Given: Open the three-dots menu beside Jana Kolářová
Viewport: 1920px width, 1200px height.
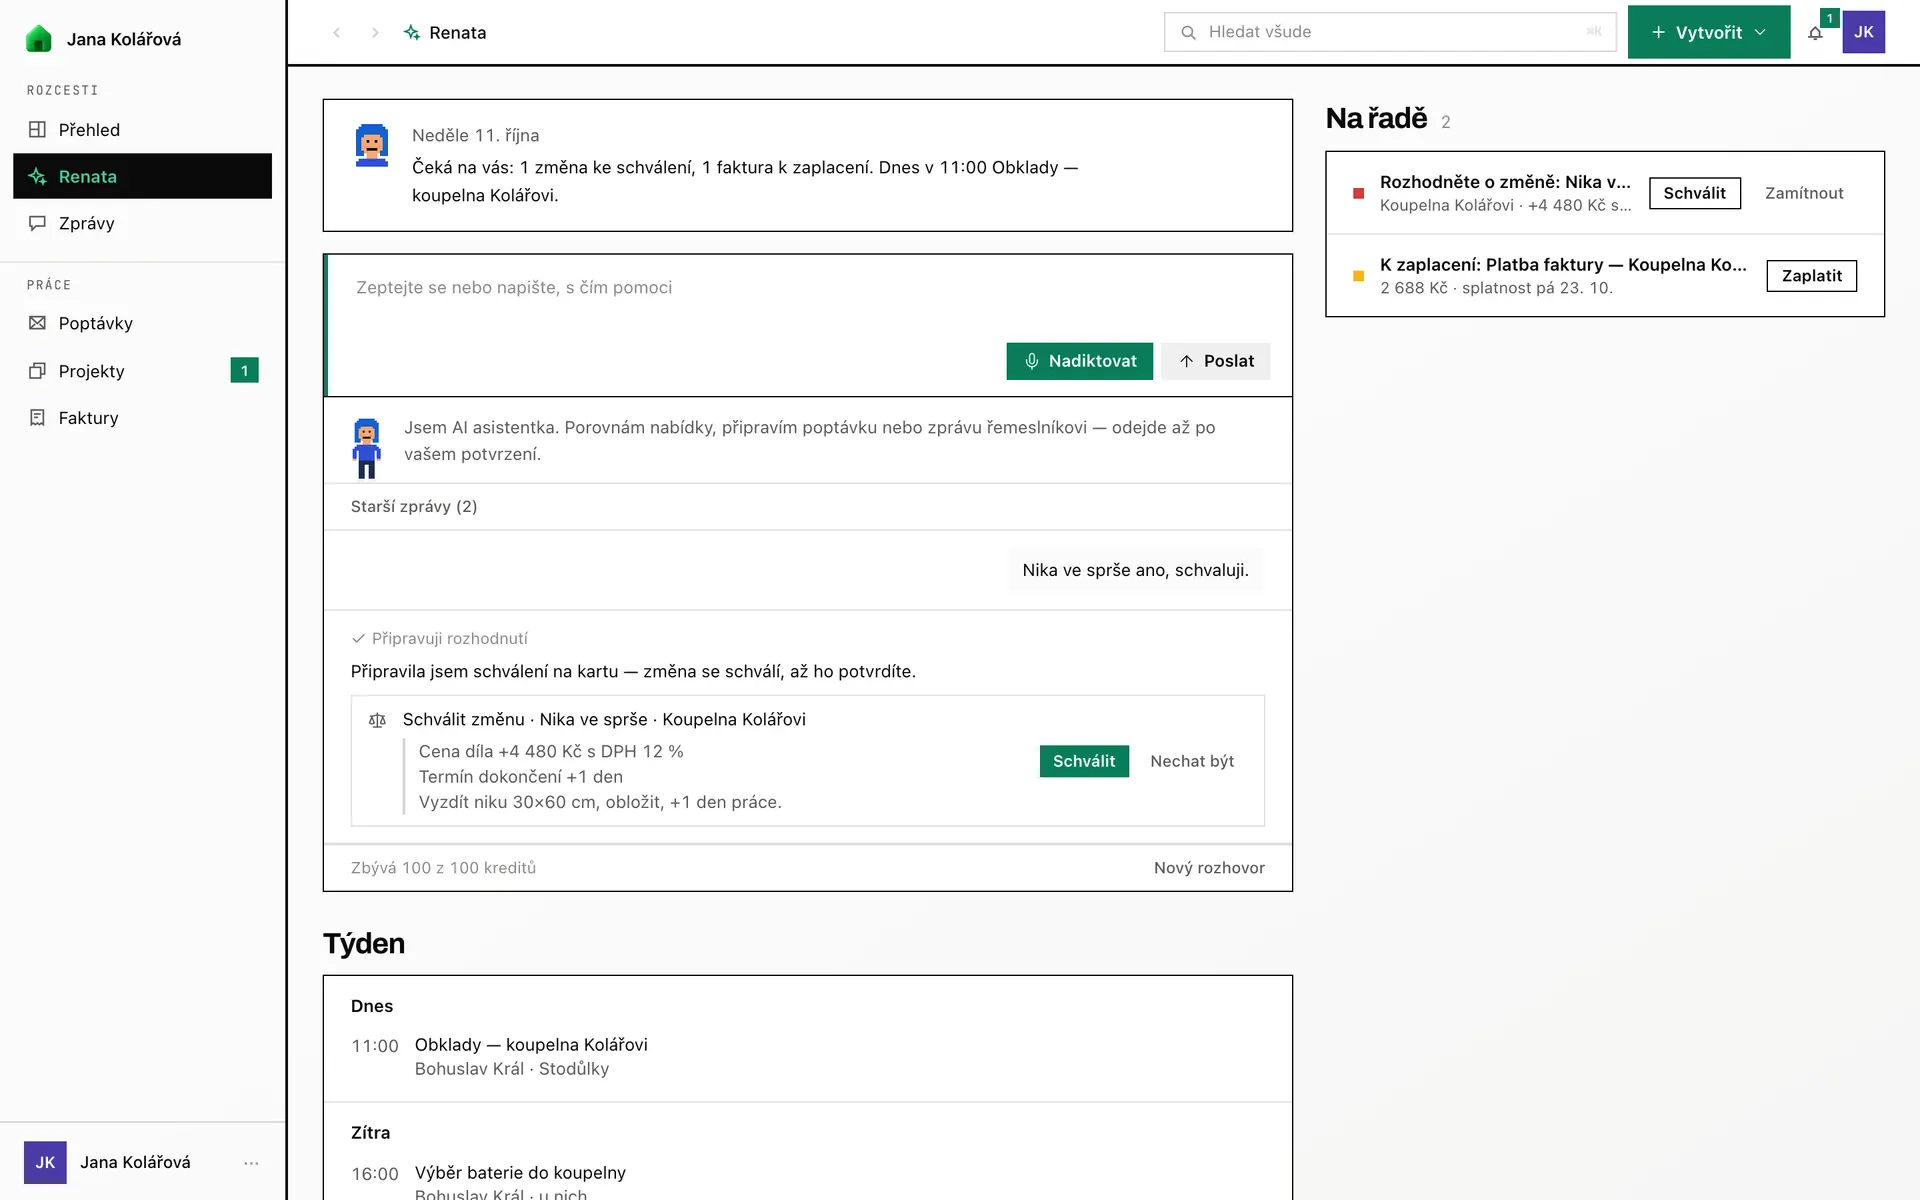Looking at the screenshot, I should click(251, 1162).
